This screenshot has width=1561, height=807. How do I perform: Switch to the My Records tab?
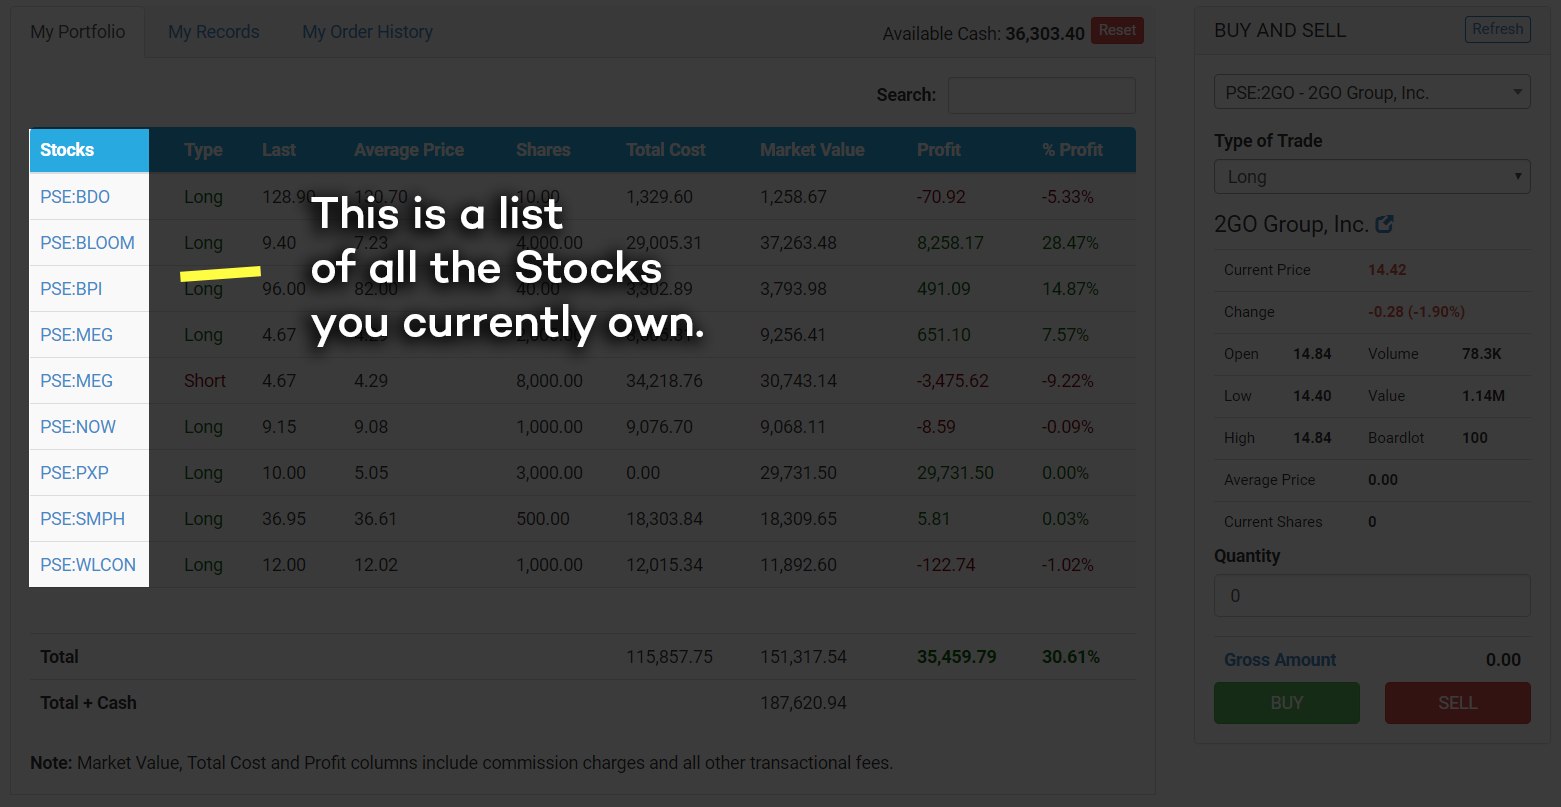214,32
